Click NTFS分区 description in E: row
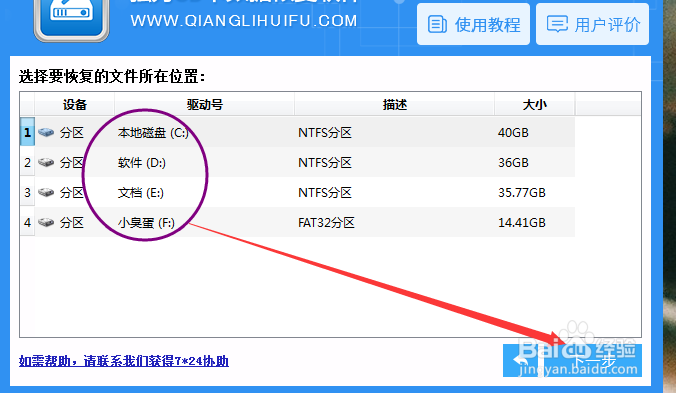The height and width of the screenshot is (393, 676). coord(325,193)
